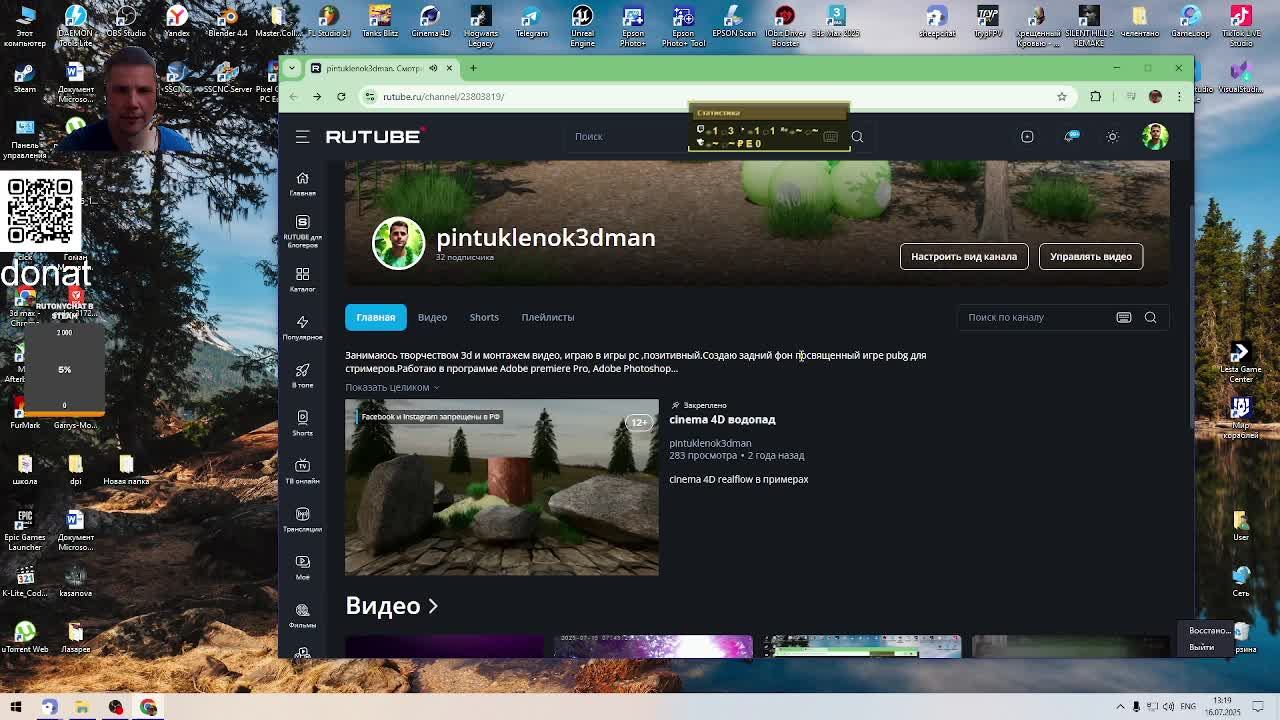
Task: Open the OBS Studio desktop icon
Action: tap(126, 21)
